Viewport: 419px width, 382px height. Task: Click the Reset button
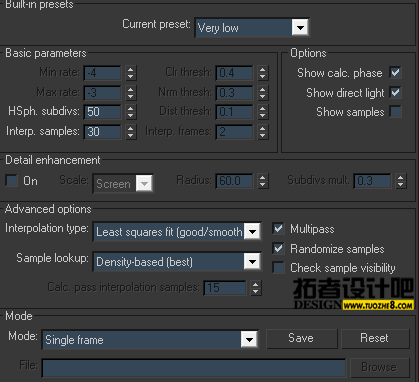click(x=375, y=338)
